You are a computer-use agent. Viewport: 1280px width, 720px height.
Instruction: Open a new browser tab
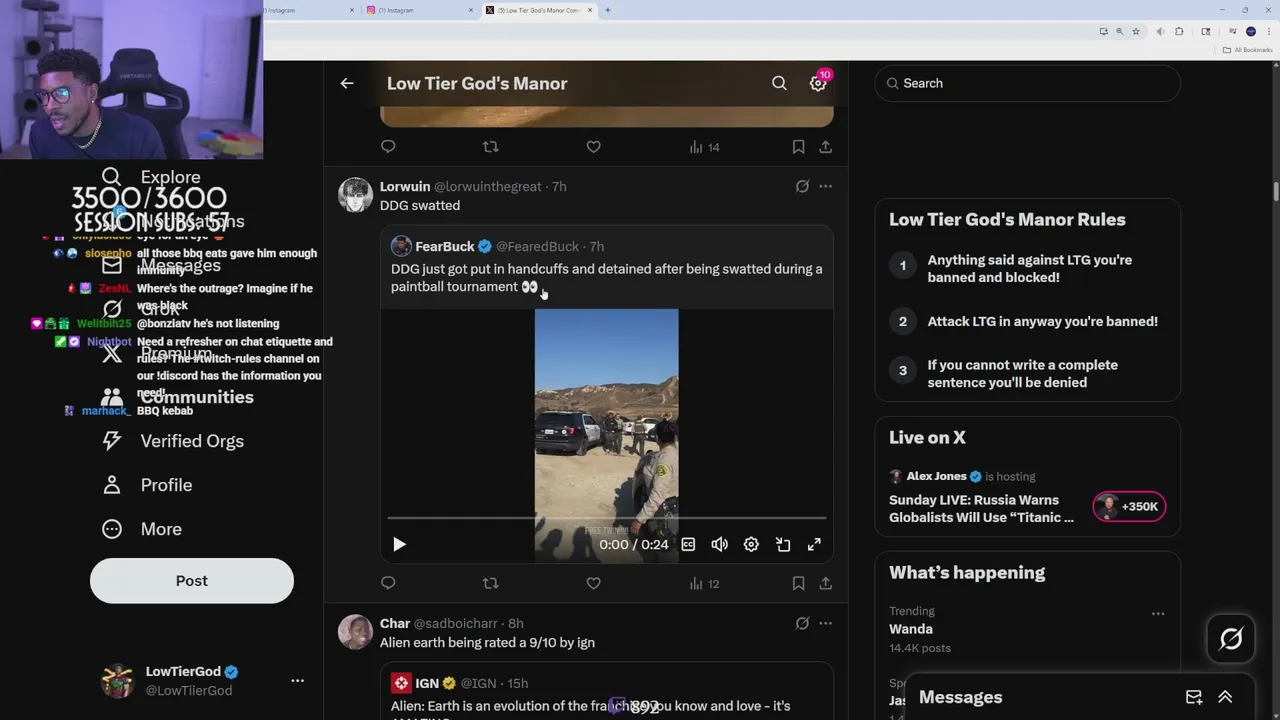607,10
